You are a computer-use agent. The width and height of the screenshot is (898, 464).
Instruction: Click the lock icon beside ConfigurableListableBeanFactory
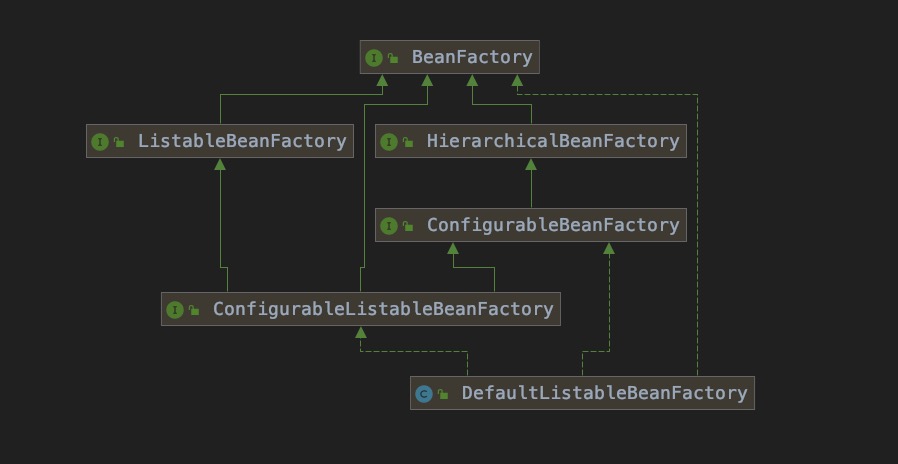[x=194, y=310]
